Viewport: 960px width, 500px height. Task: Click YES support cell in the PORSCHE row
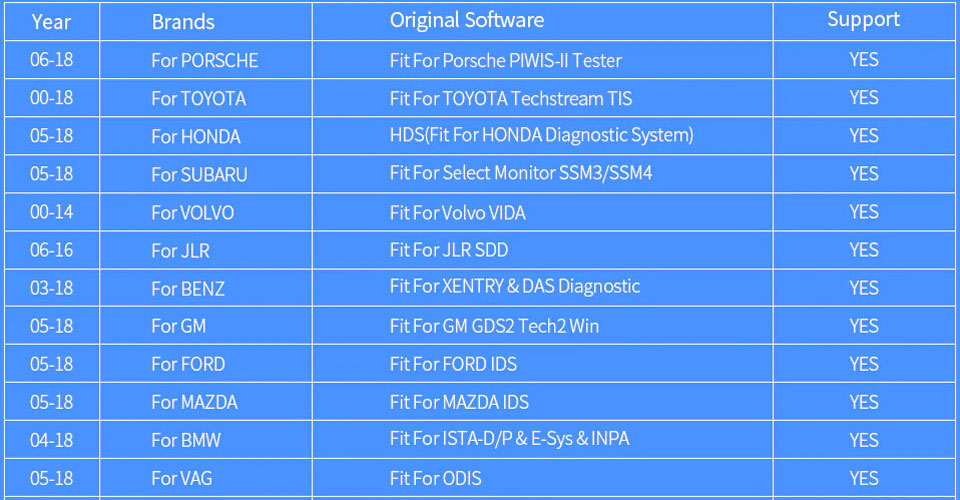click(x=863, y=60)
